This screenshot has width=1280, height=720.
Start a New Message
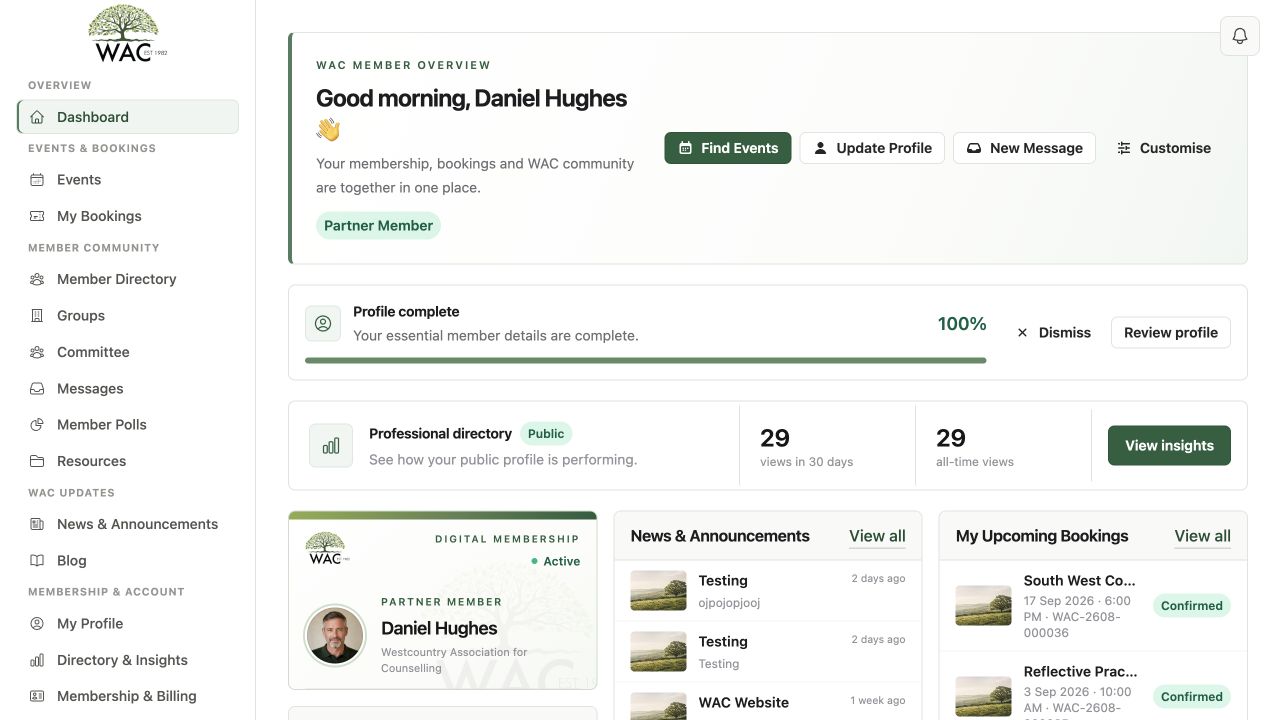coord(1024,148)
